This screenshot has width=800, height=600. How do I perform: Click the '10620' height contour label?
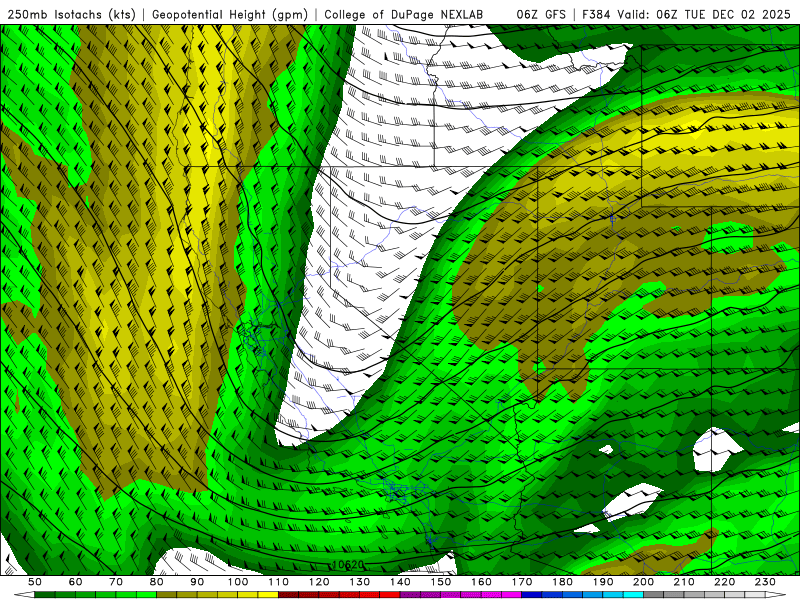348,565
